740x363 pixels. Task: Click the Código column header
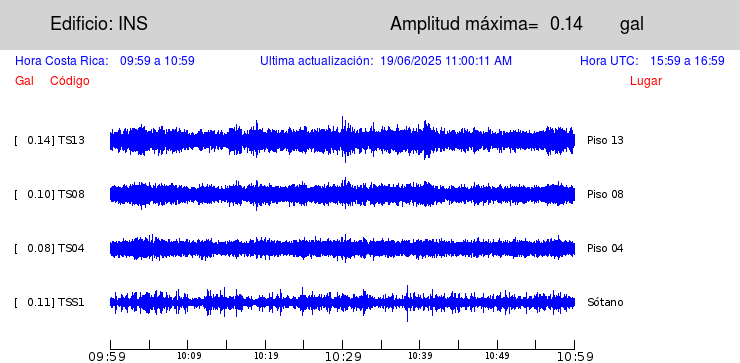[x=70, y=81]
